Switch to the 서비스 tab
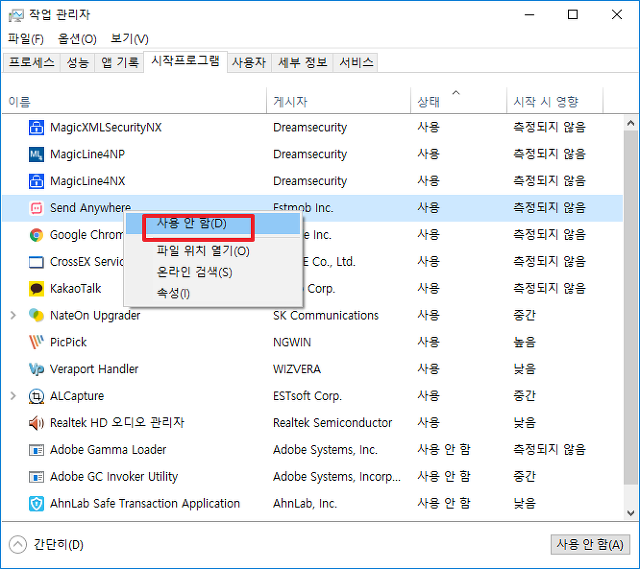The width and height of the screenshot is (640, 569). tap(356, 62)
